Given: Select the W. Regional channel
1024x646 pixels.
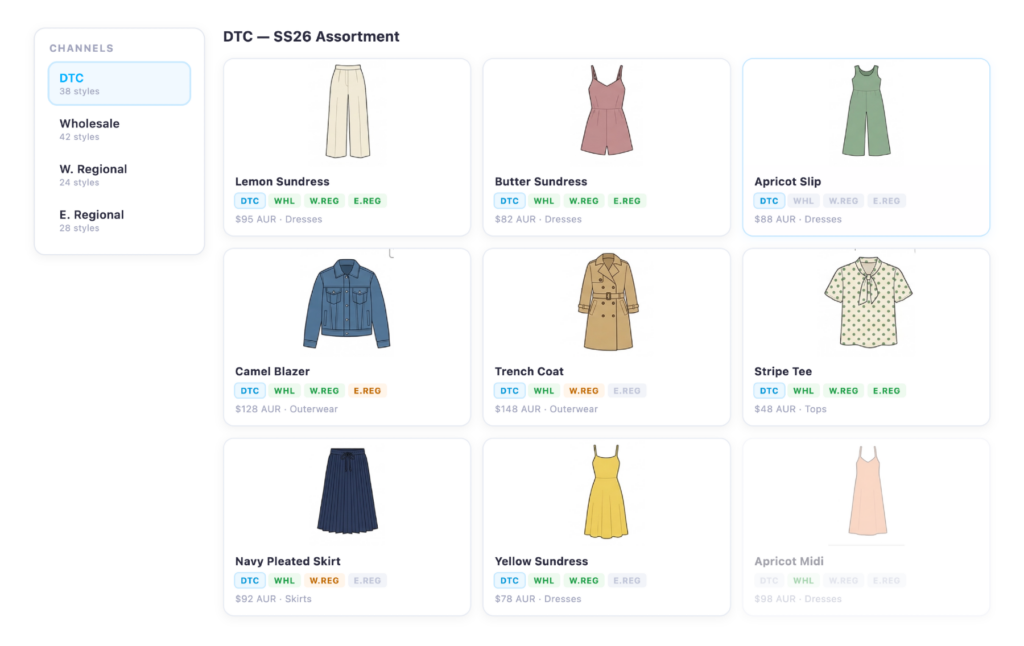Looking at the screenshot, I should (93, 175).
